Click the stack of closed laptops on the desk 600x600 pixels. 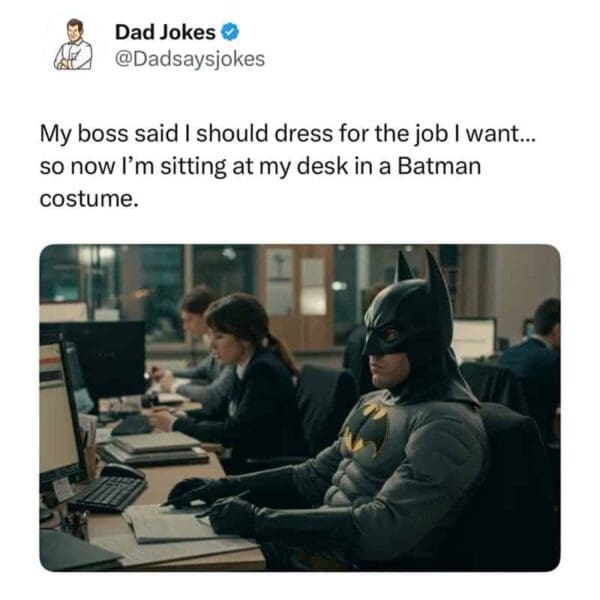(155, 448)
